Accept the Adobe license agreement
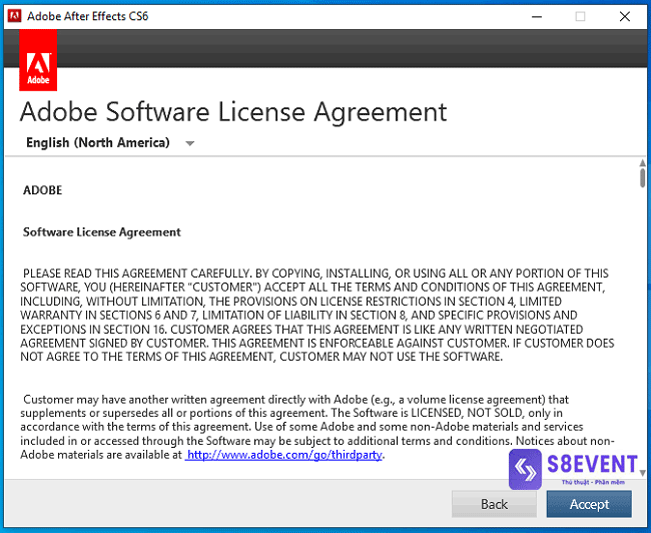 point(589,504)
